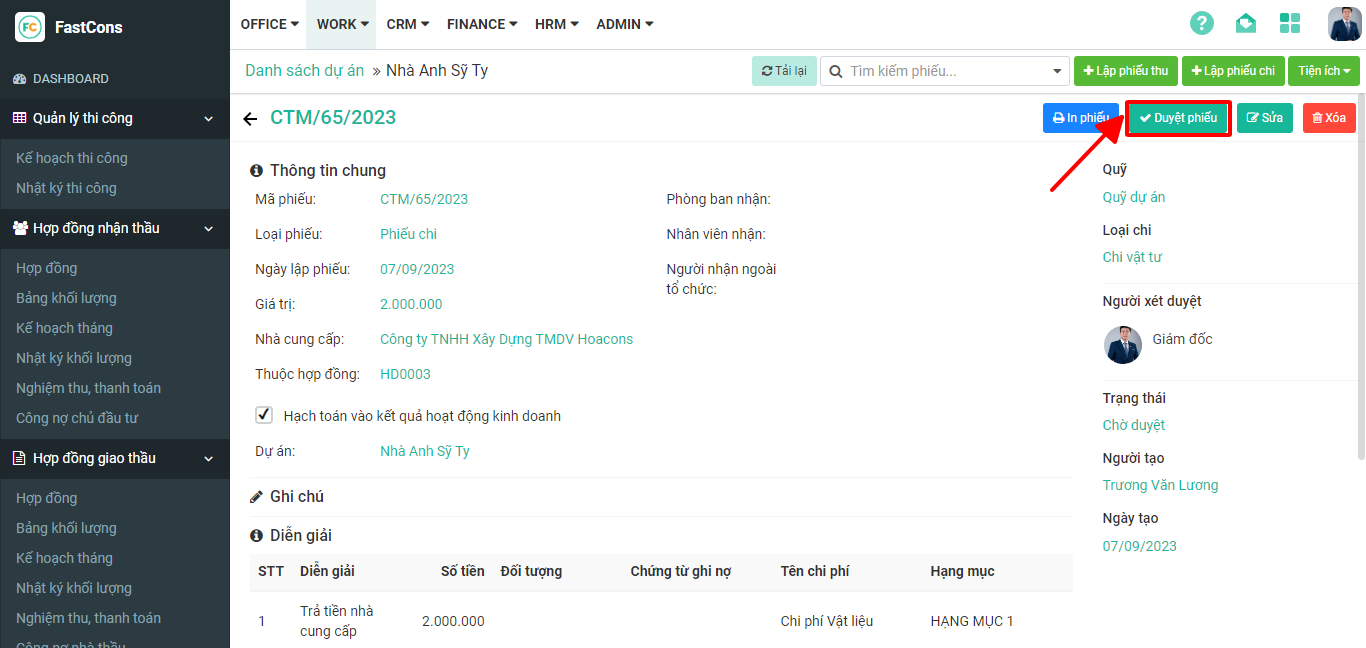
Task: Click the Duyệt phiếu approve button
Action: [1178, 118]
